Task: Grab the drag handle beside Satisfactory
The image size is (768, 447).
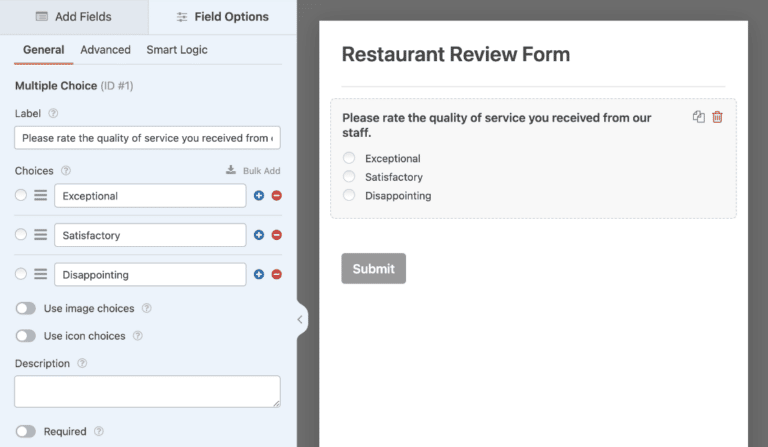Action: click(40, 235)
